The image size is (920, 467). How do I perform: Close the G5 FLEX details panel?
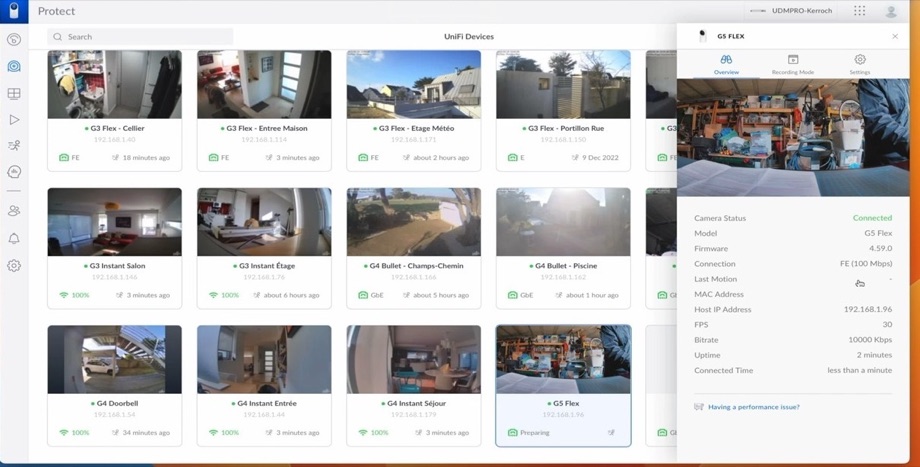[895, 36]
